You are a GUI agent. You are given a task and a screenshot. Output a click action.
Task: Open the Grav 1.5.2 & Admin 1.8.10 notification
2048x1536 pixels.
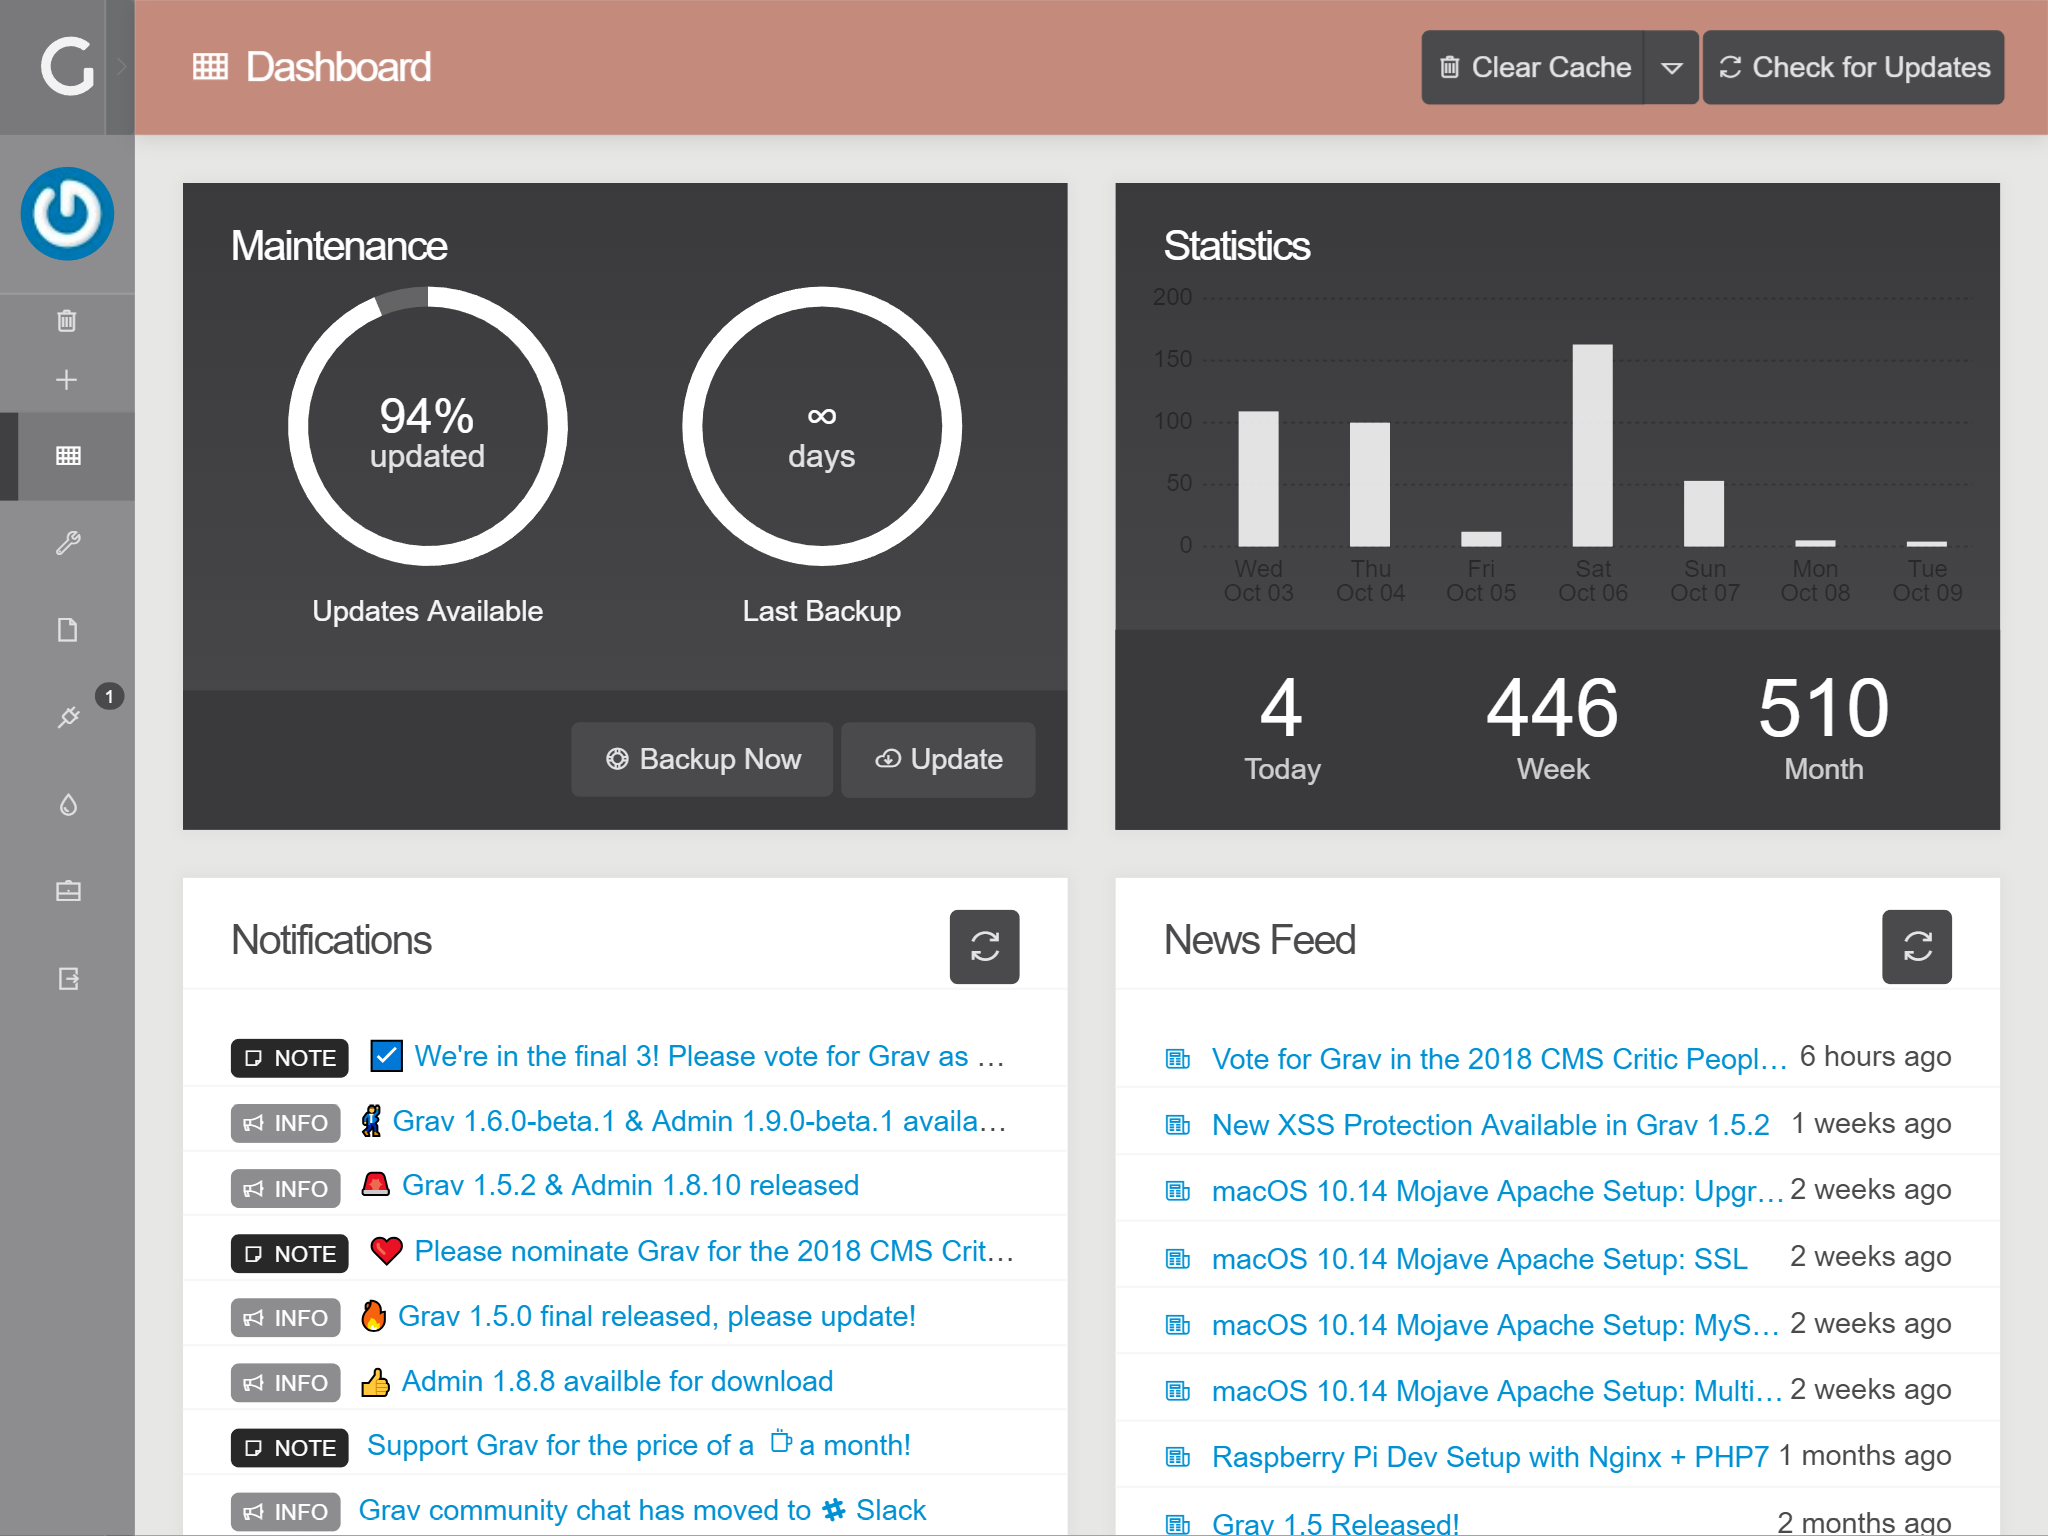click(x=630, y=1185)
